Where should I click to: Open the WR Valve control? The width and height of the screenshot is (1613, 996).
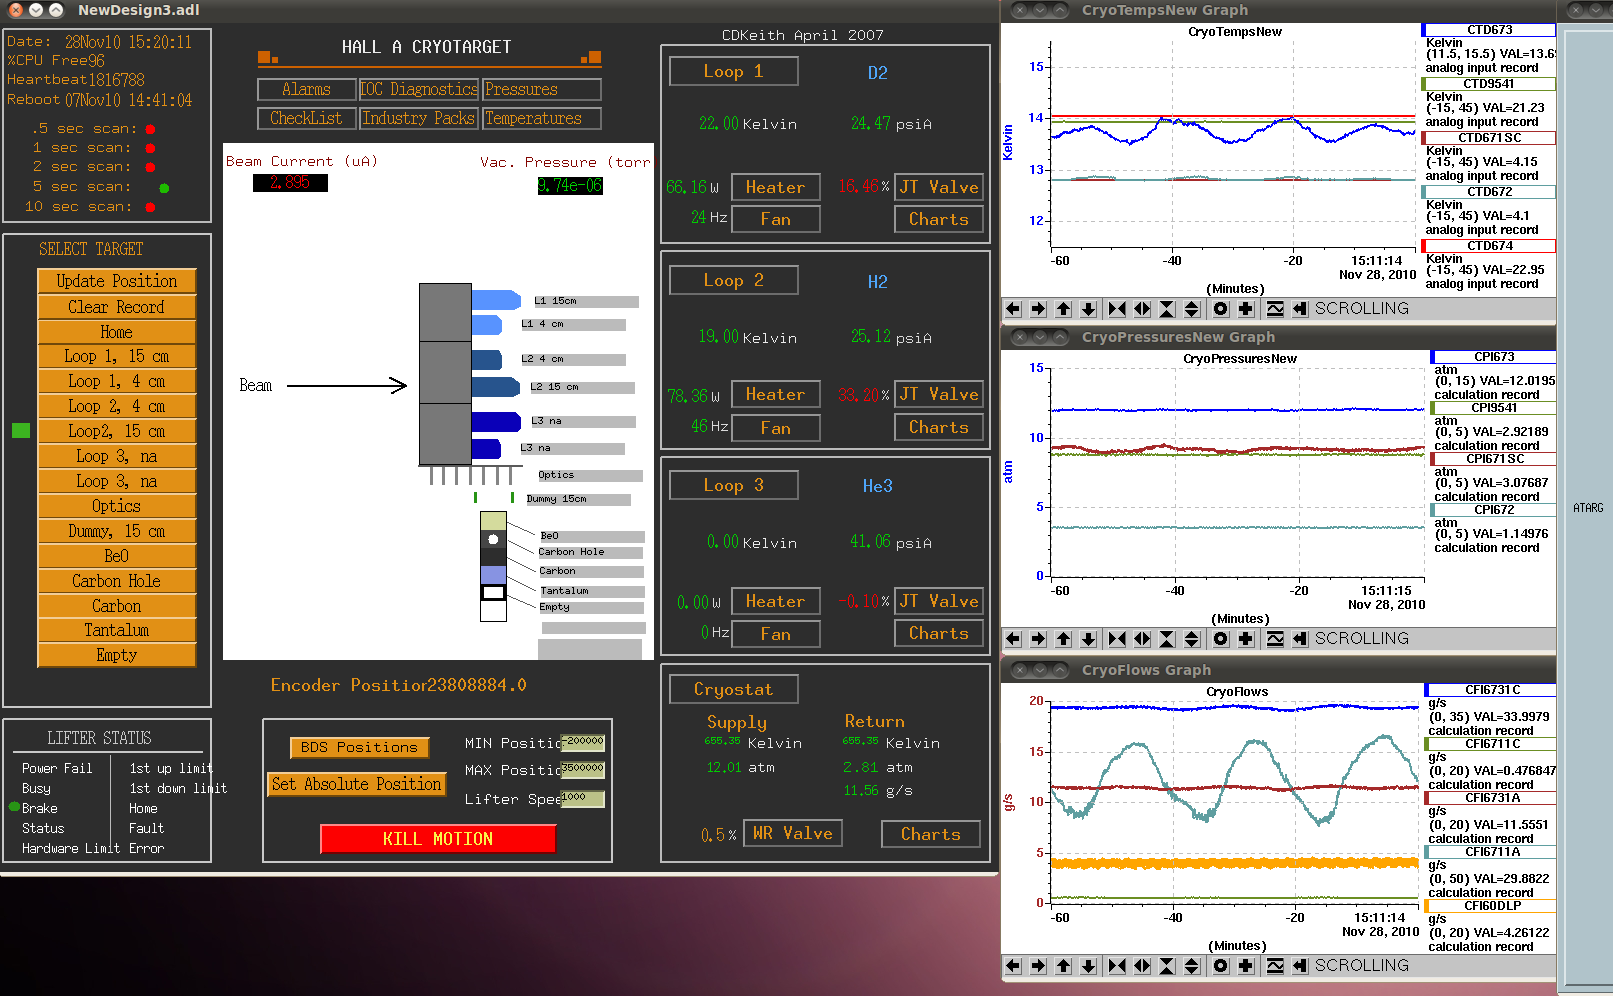(x=793, y=833)
